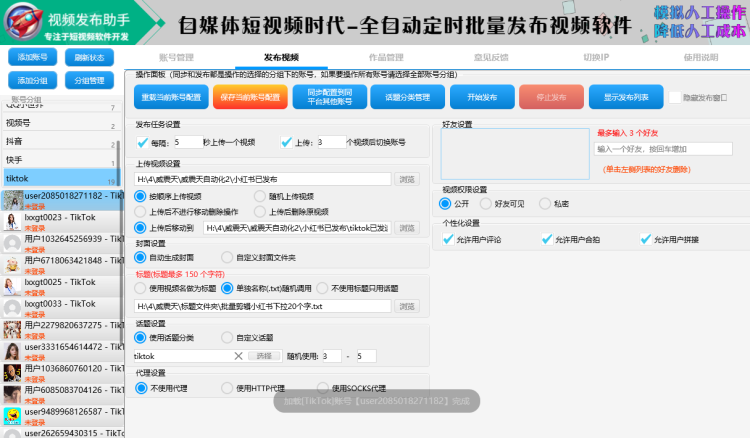Choose 使用话题分类 option
Viewport: 750px width, 438px height.
[x=140, y=338]
